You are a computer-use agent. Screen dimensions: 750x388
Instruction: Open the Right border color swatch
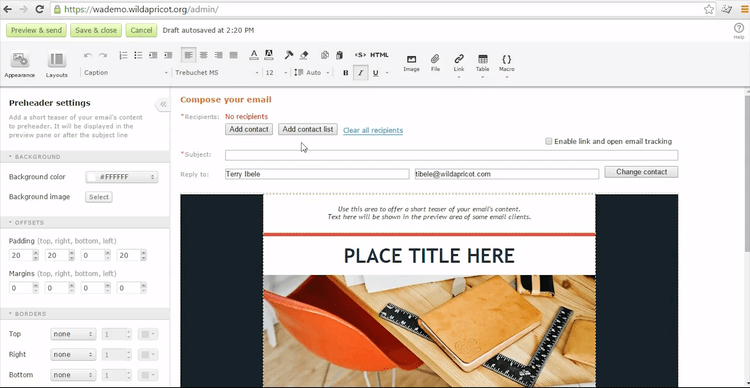tap(148, 355)
